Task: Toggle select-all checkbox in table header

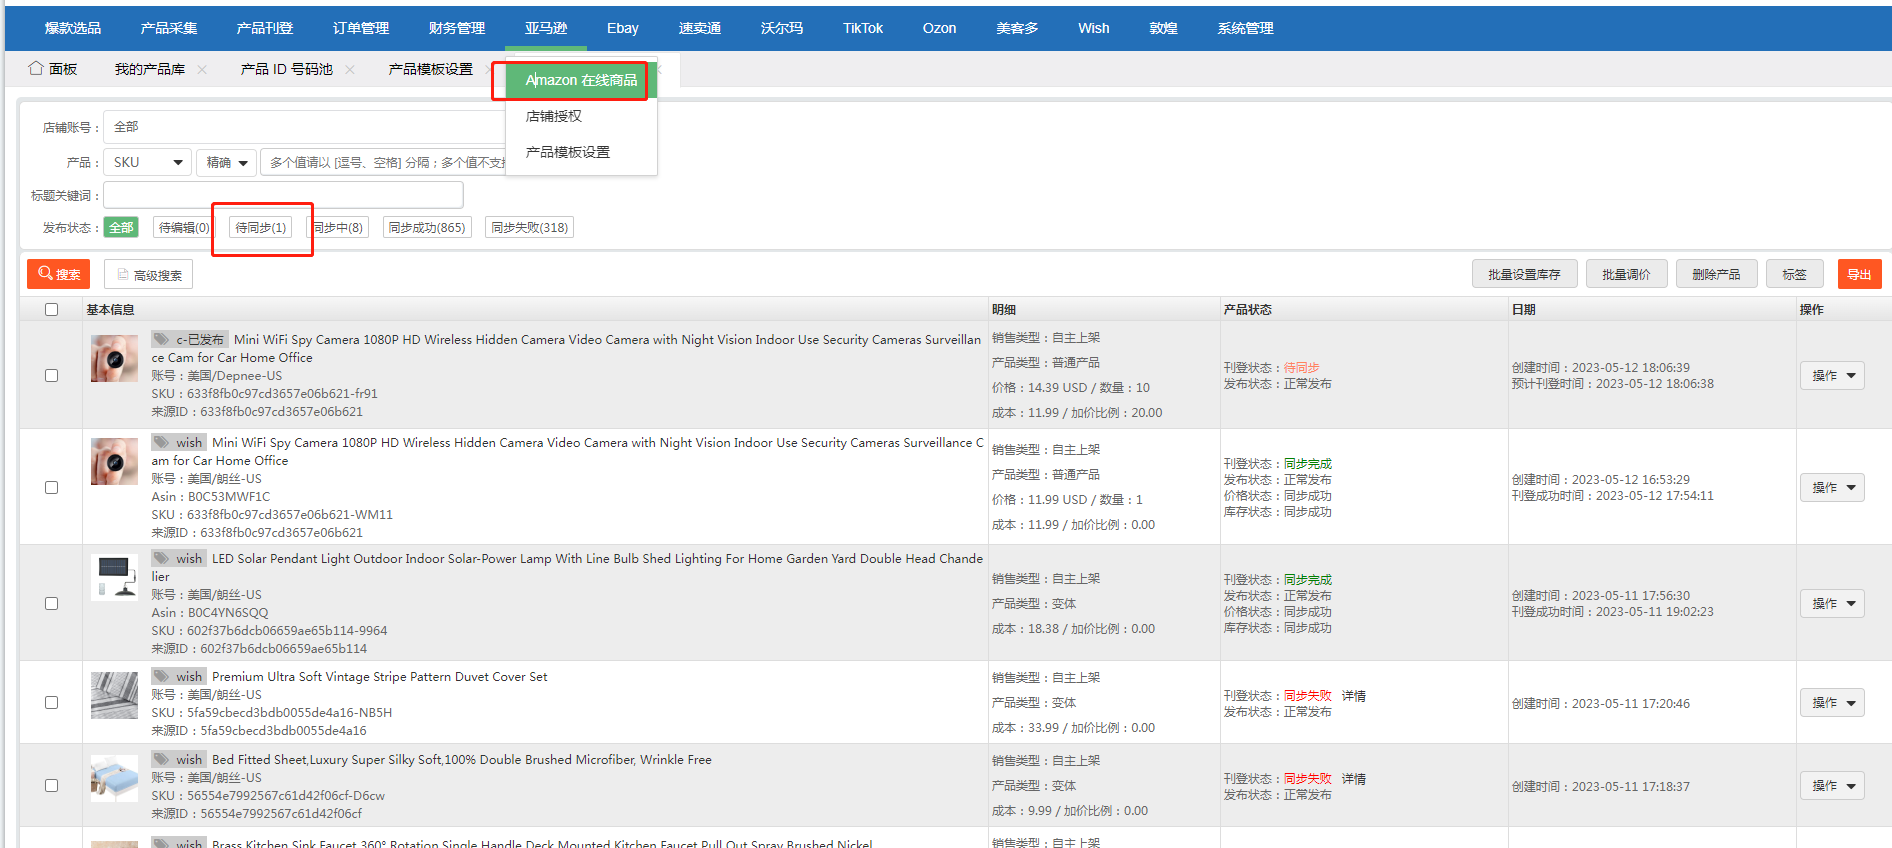Action: [51, 309]
